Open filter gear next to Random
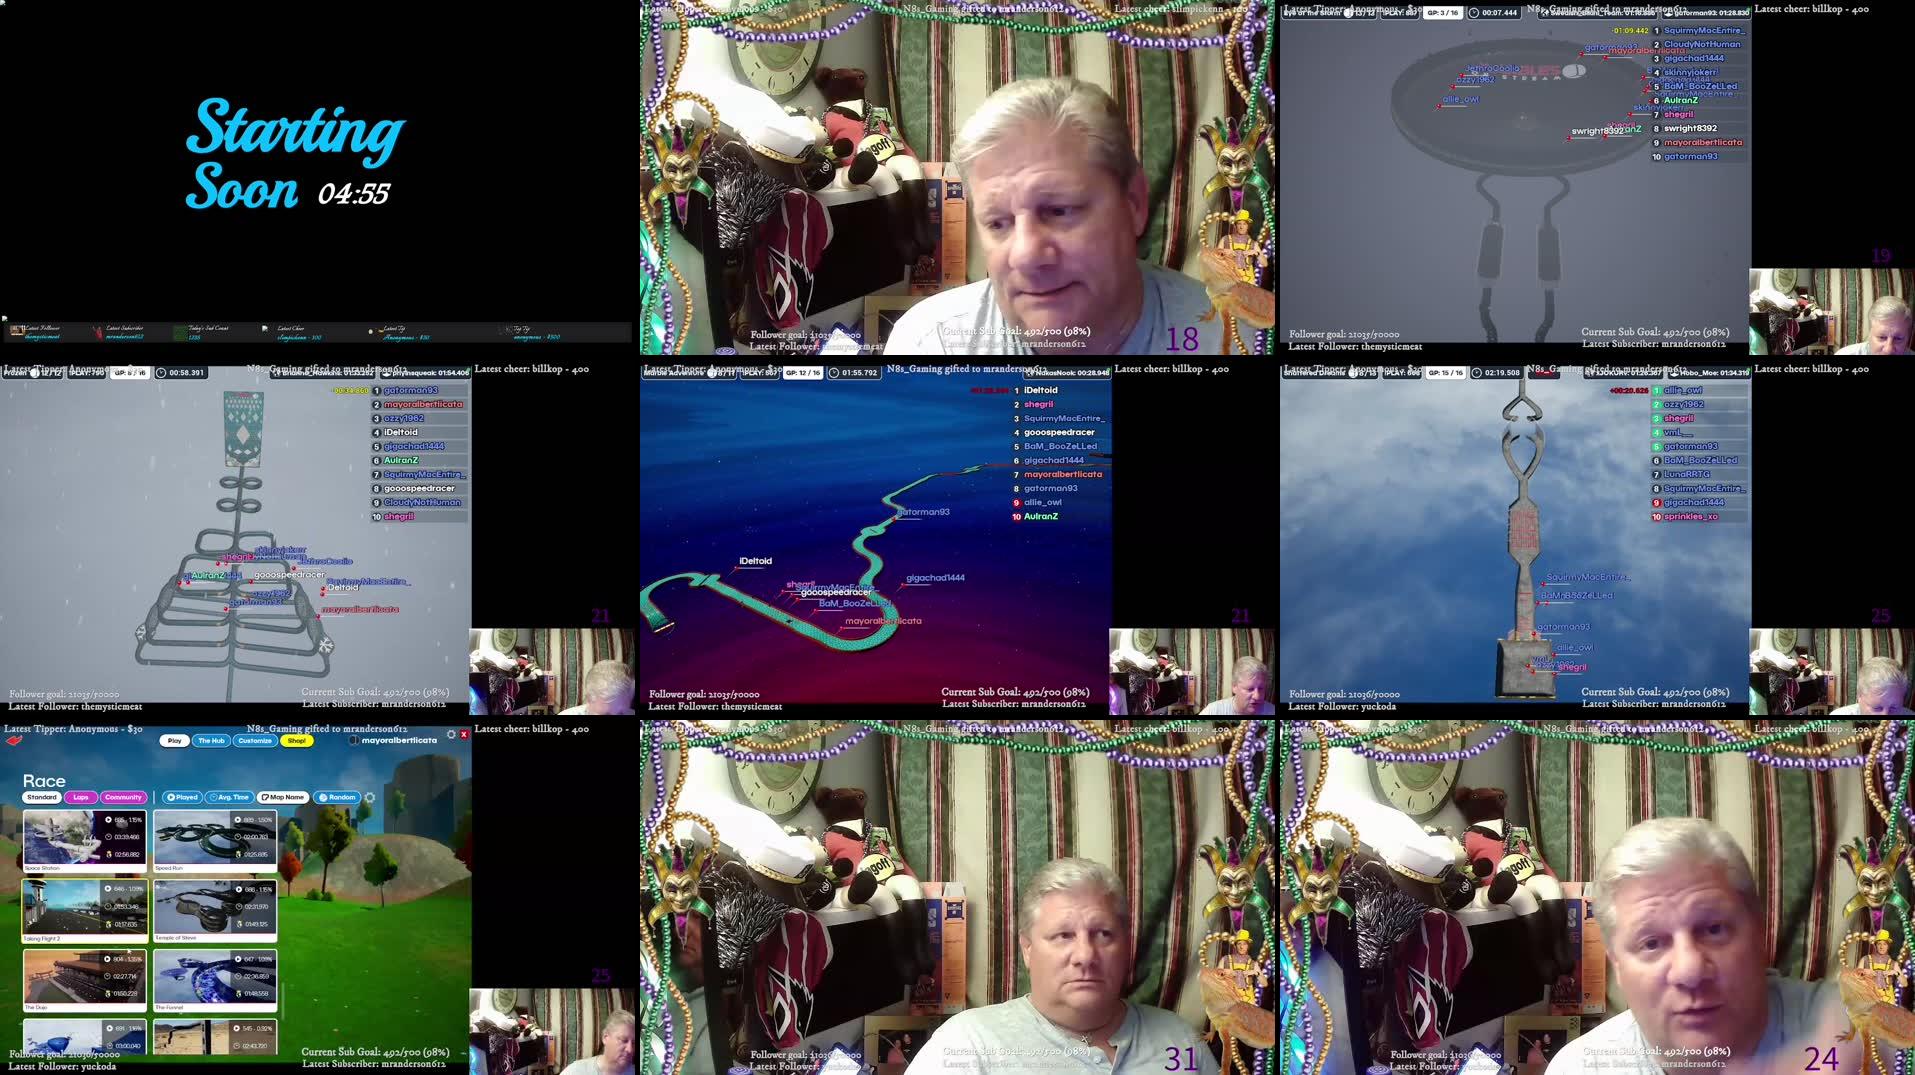The height and width of the screenshot is (1075, 1915). click(370, 798)
